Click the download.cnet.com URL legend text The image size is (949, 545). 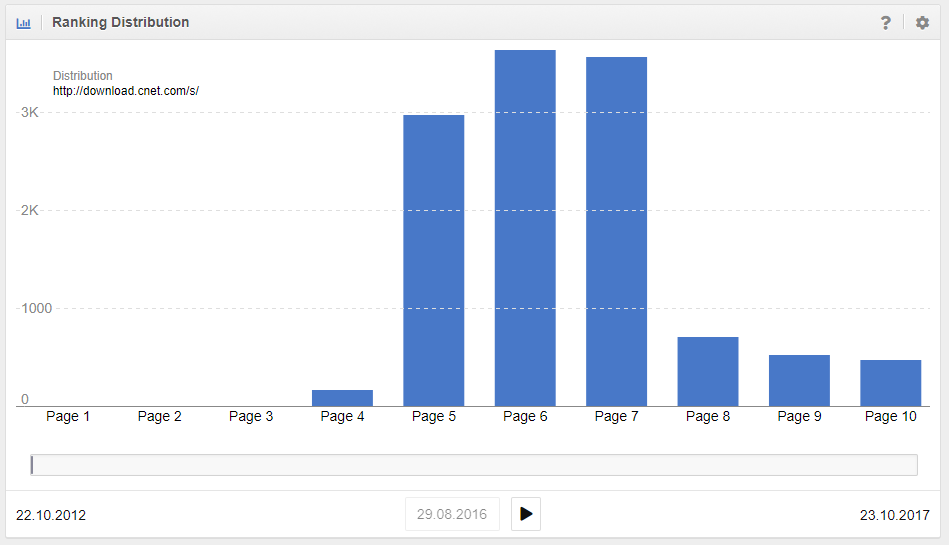point(126,91)
